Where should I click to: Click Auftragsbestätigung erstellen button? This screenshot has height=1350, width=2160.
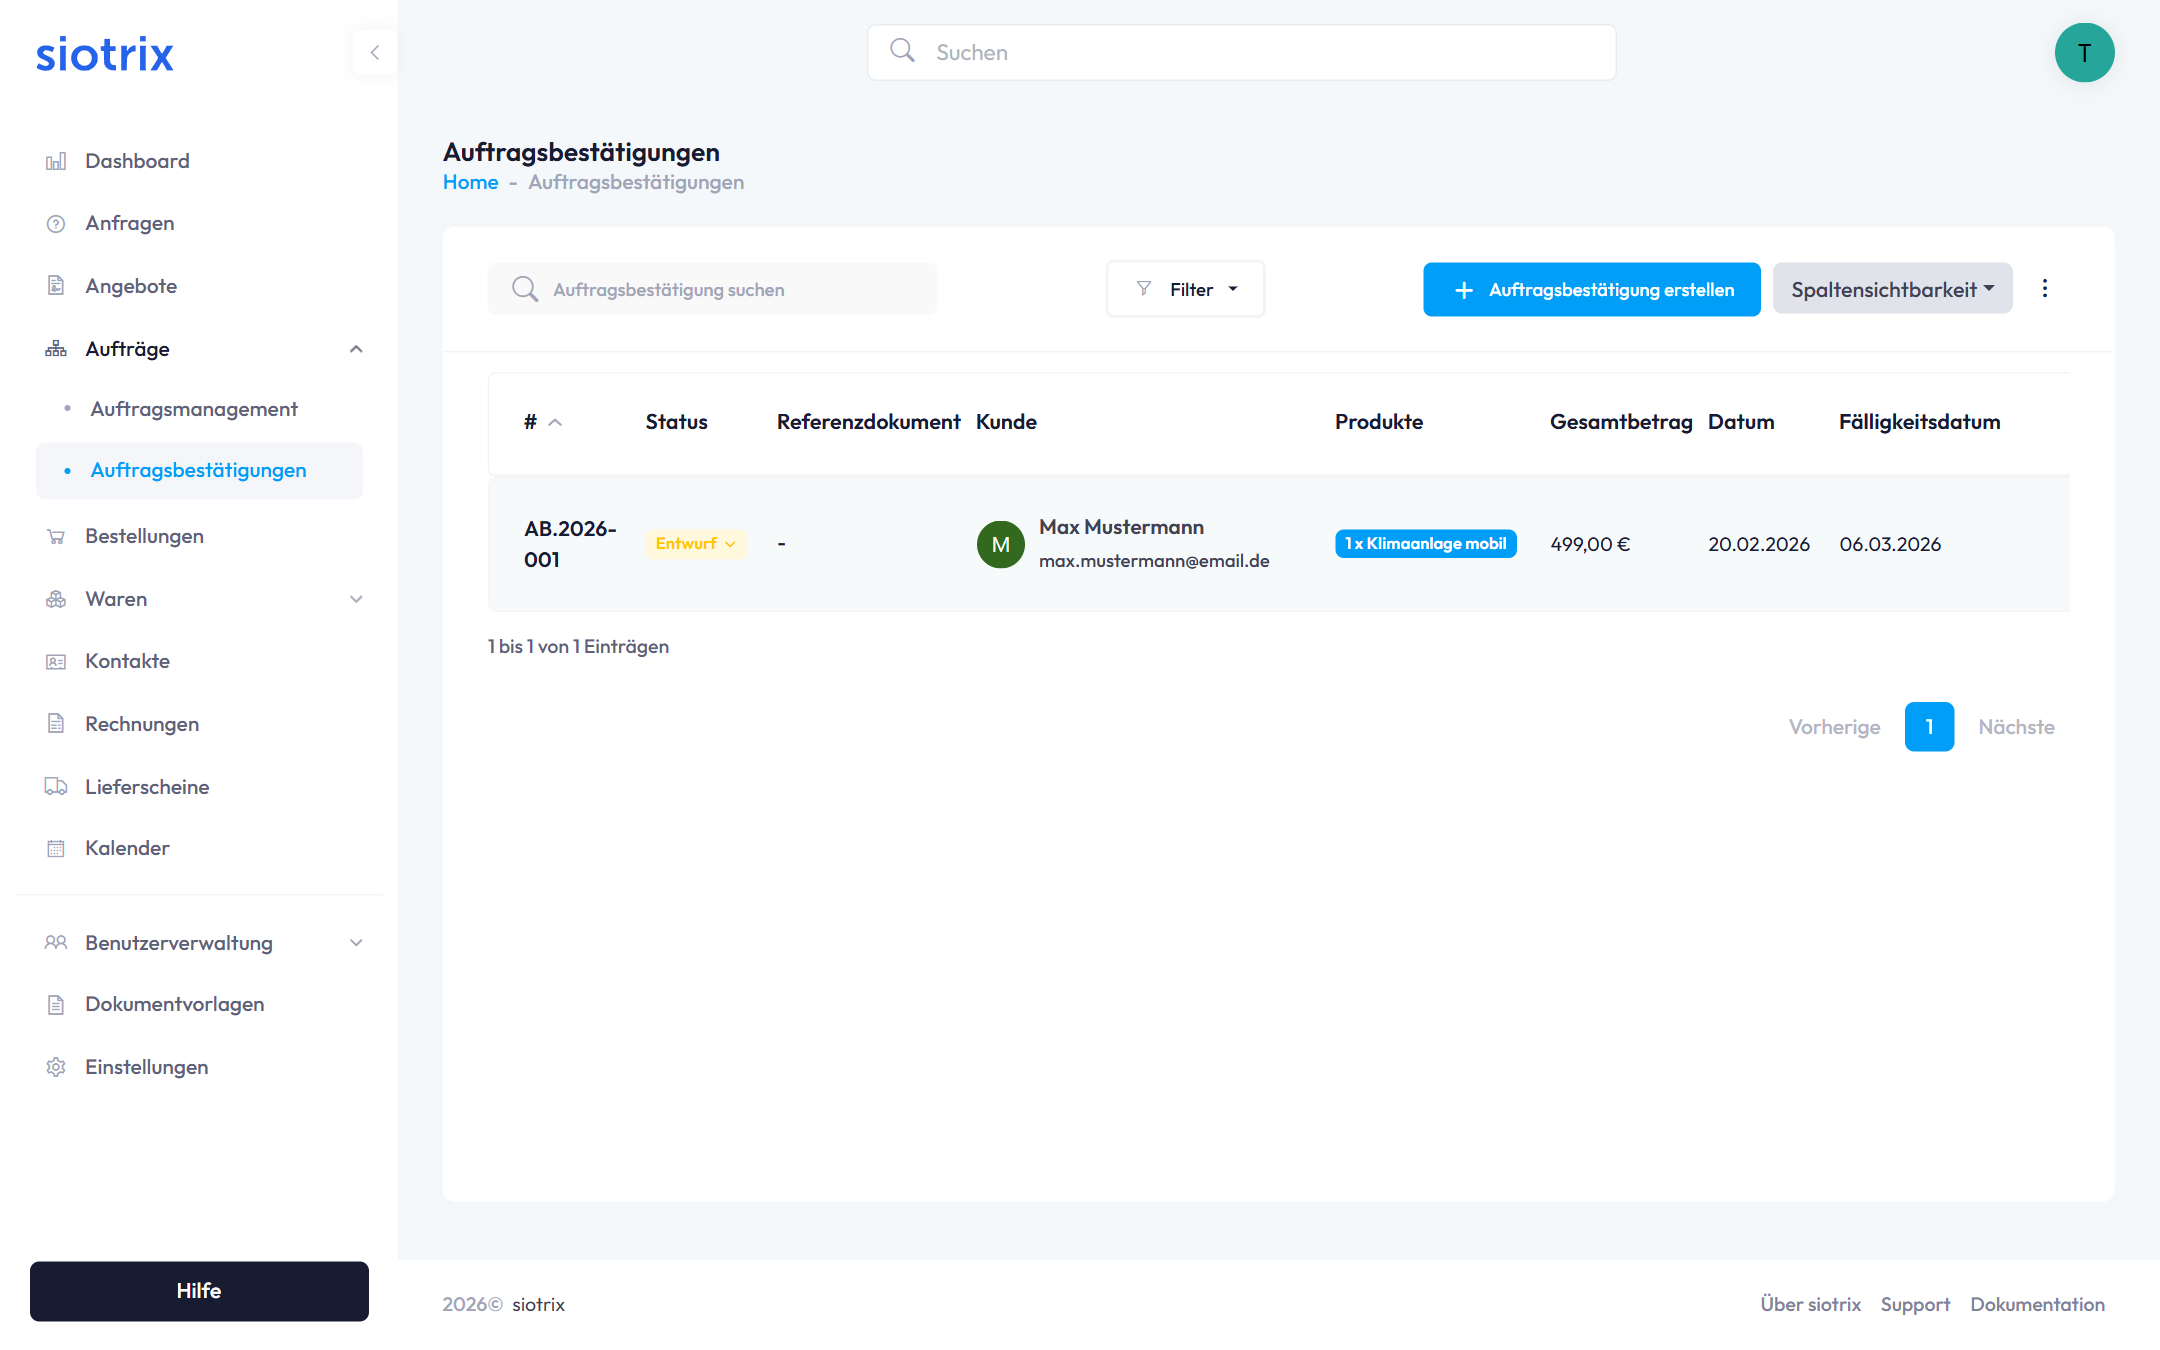1591,289
